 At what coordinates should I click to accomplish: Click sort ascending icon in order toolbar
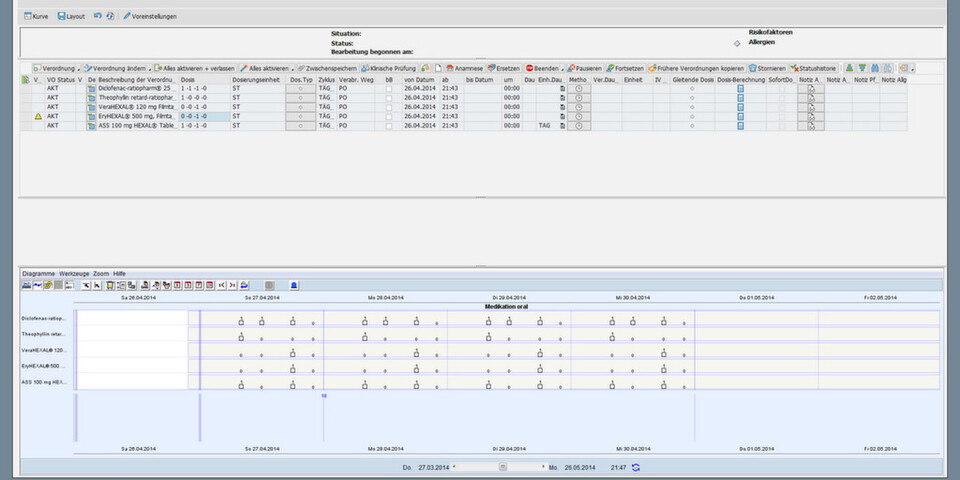click(x=849, y=68)
